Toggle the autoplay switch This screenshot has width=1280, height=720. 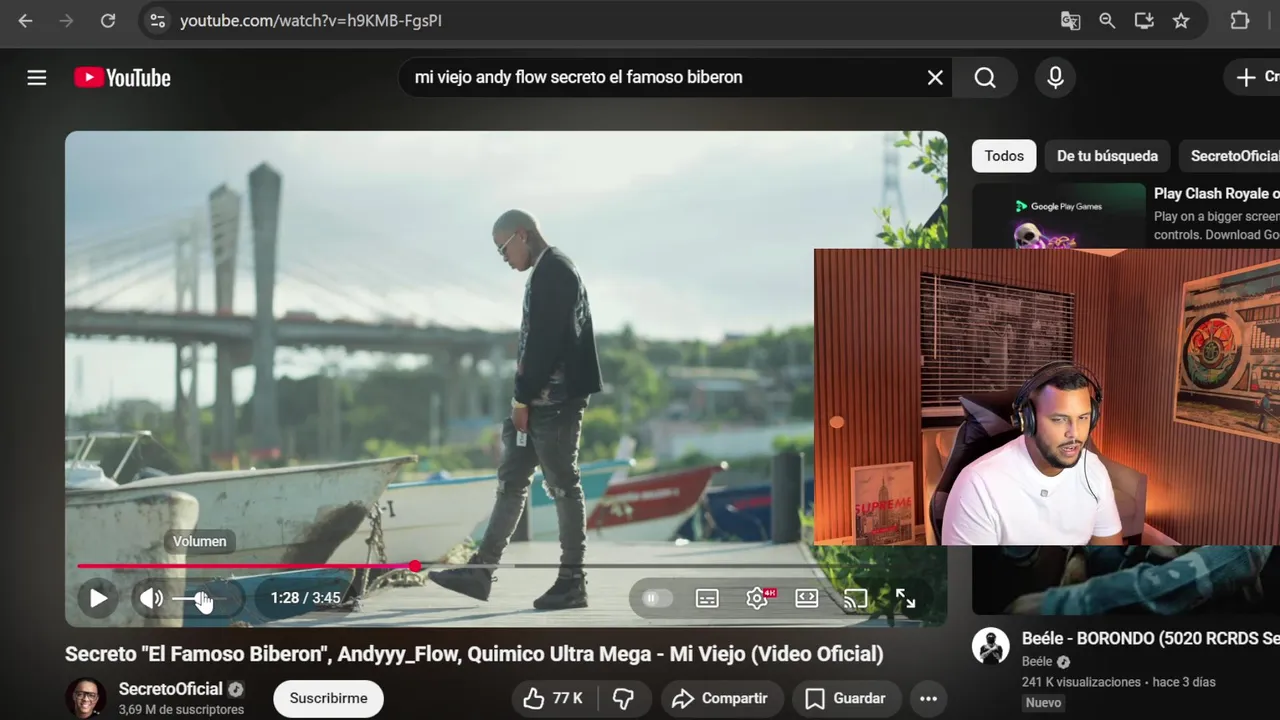657,598
